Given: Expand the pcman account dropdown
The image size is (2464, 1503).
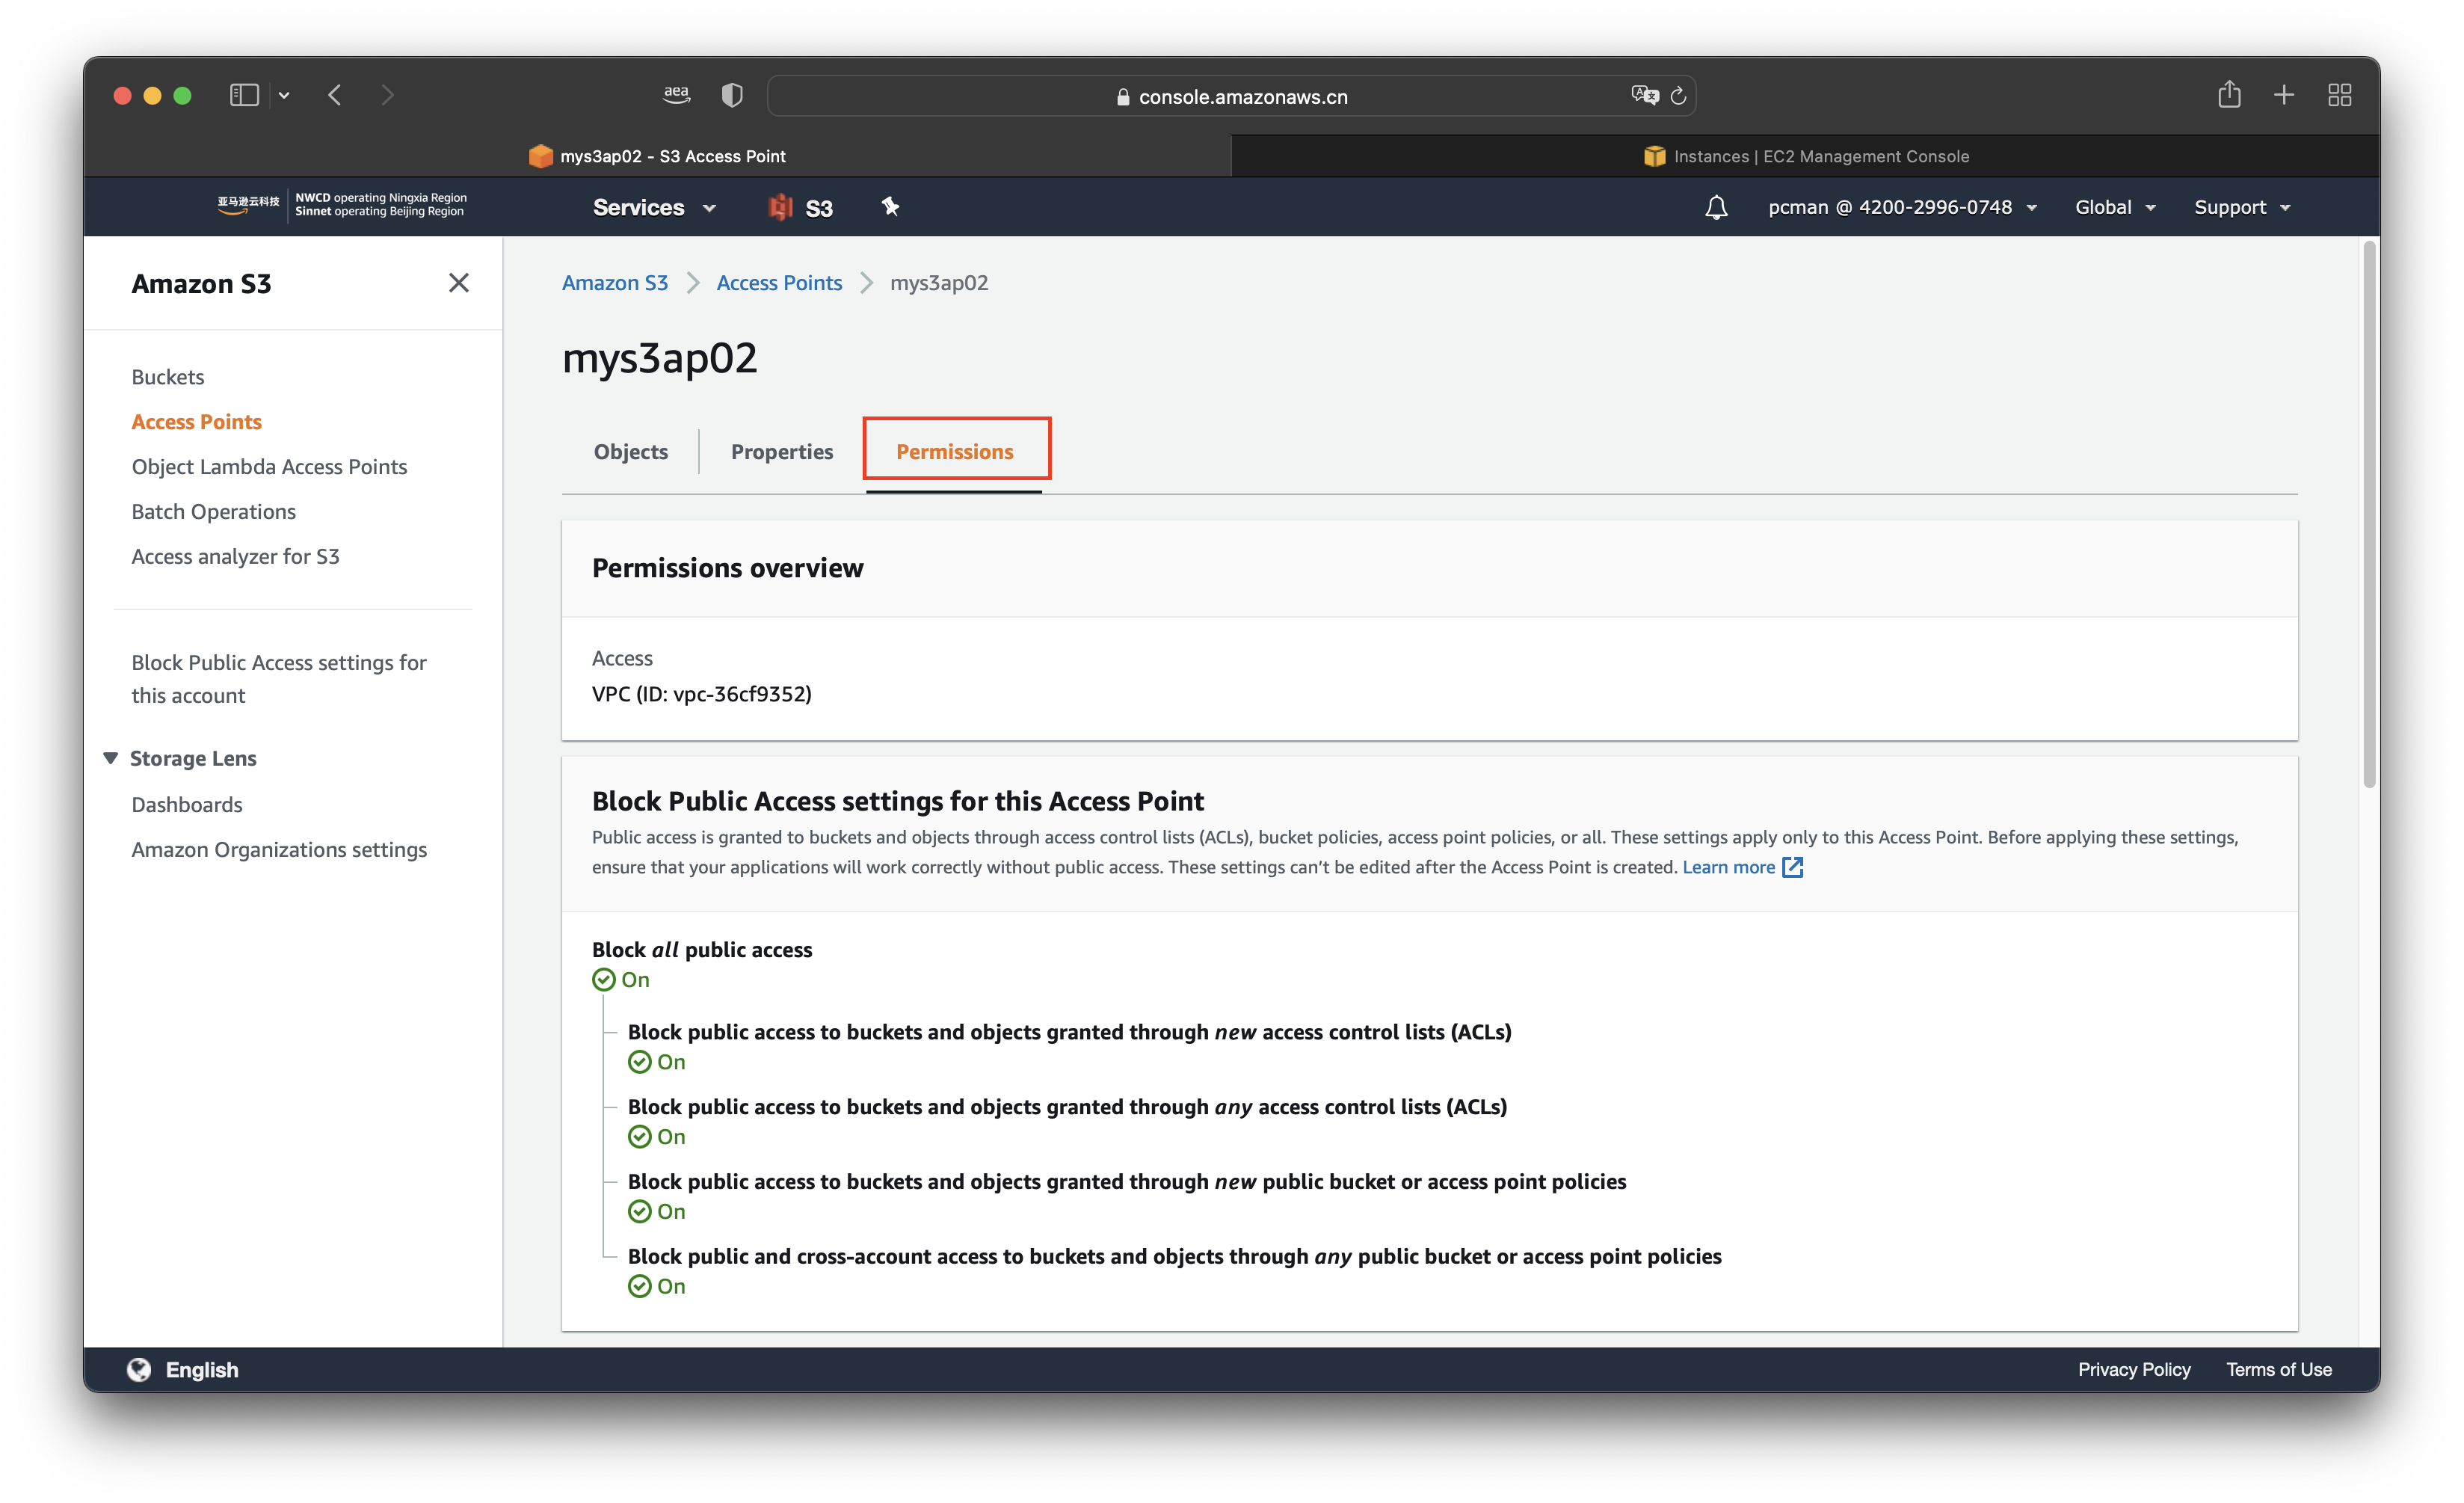Looking at the screenshot, I should point(1902,207).
